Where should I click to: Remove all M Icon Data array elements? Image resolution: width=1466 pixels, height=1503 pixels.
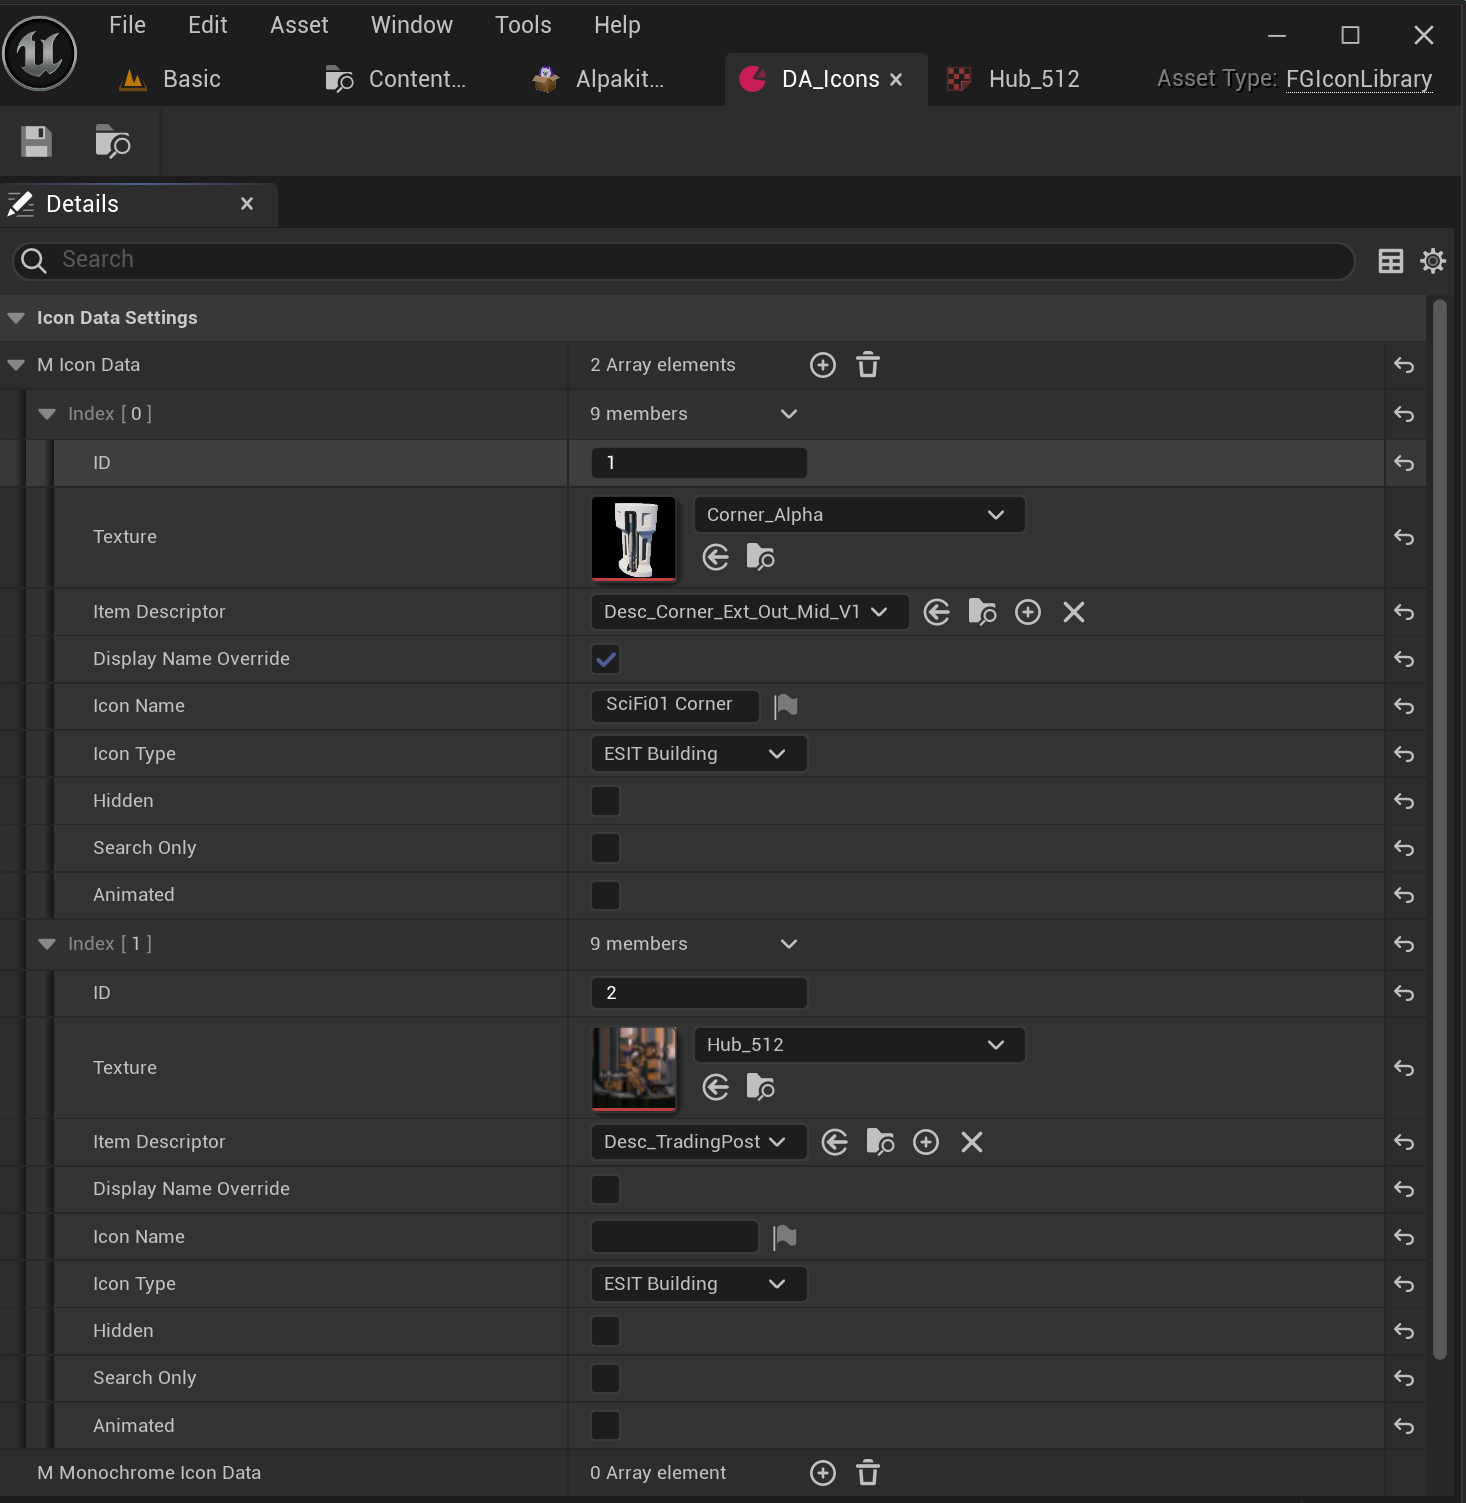pyautogui.click(x=867, y=365)
